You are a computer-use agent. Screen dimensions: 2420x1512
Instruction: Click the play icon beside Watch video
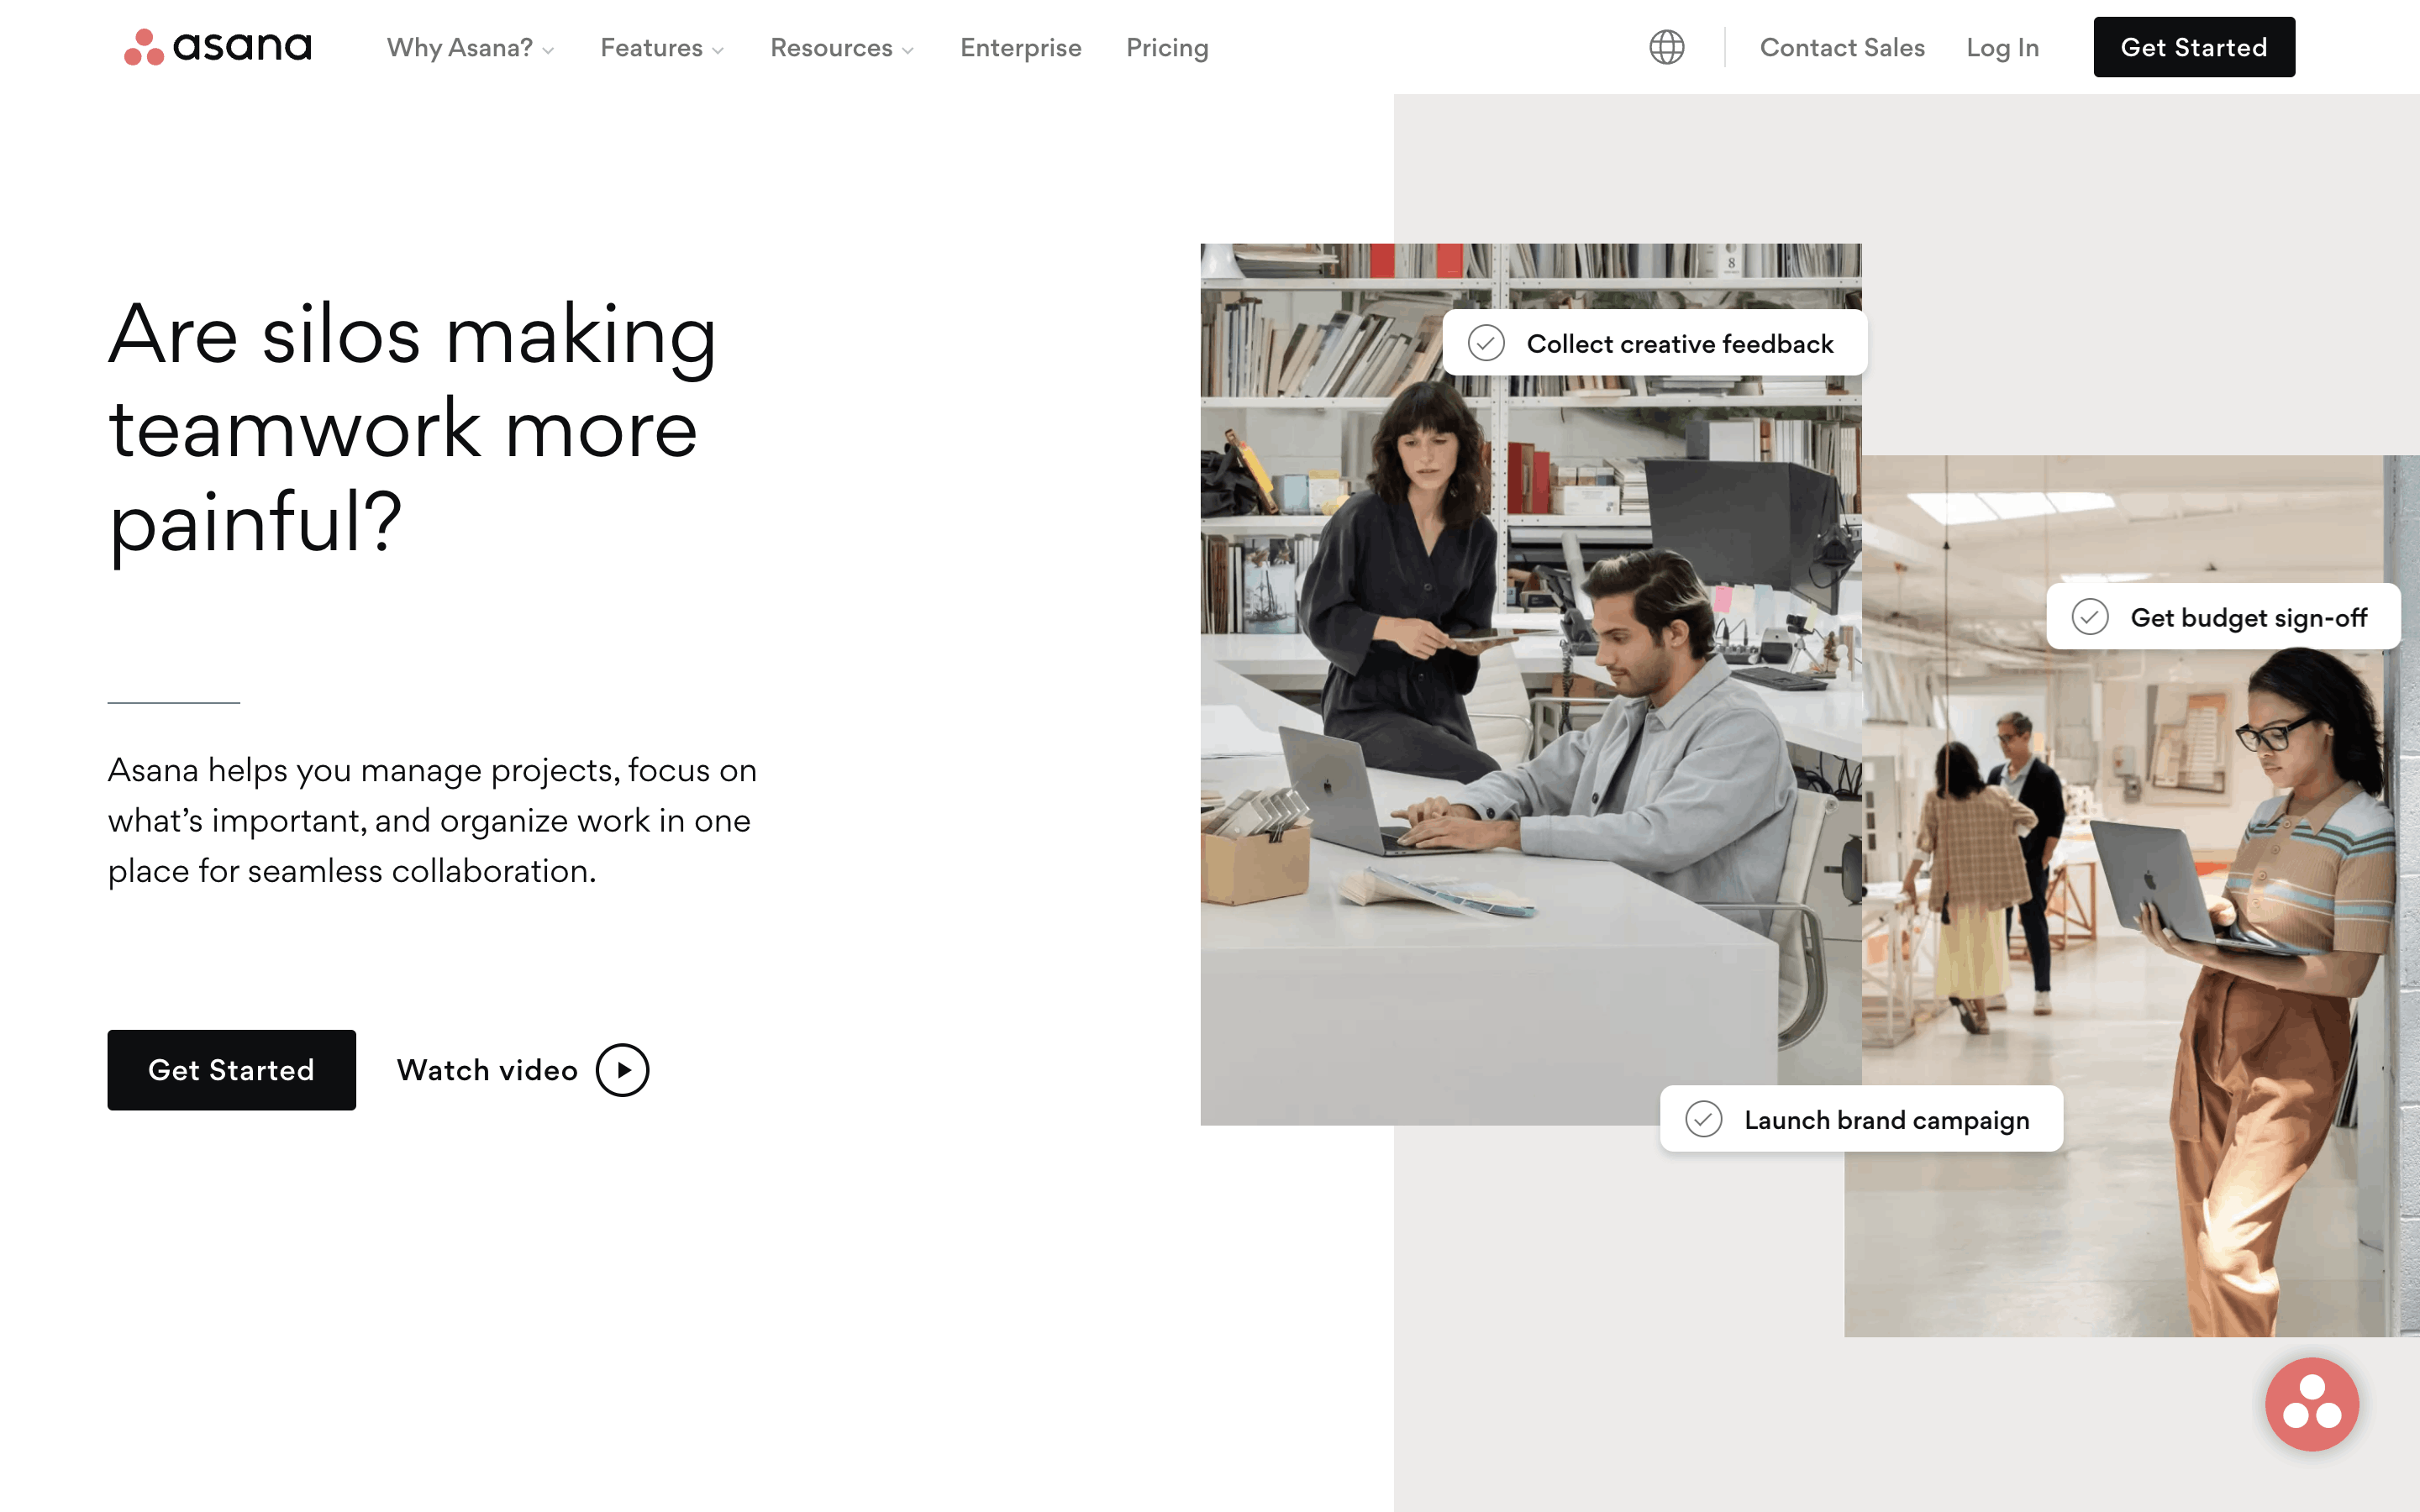coord(622,1070)
